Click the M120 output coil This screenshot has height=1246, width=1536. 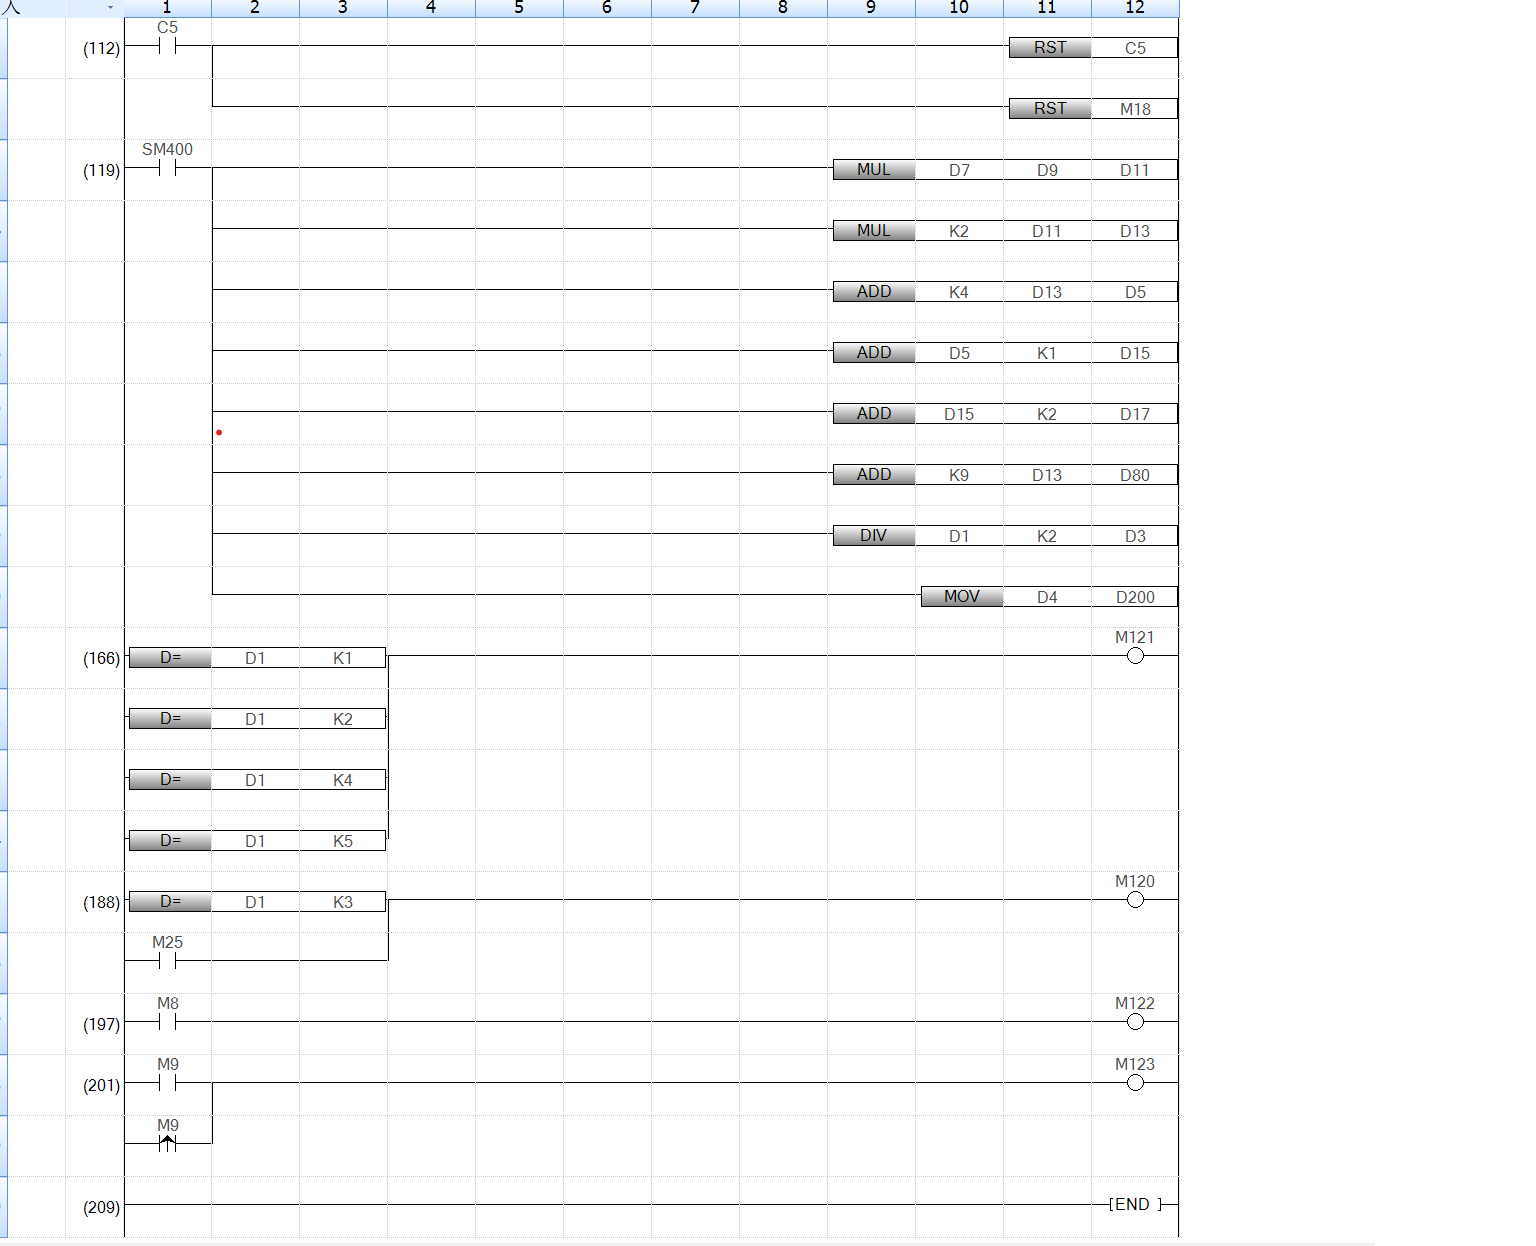tap(1135, 900)
